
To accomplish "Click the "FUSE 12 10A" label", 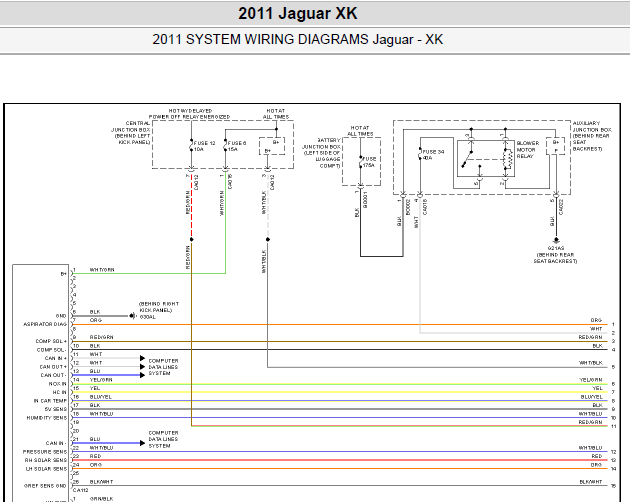I will click(205, 146).
